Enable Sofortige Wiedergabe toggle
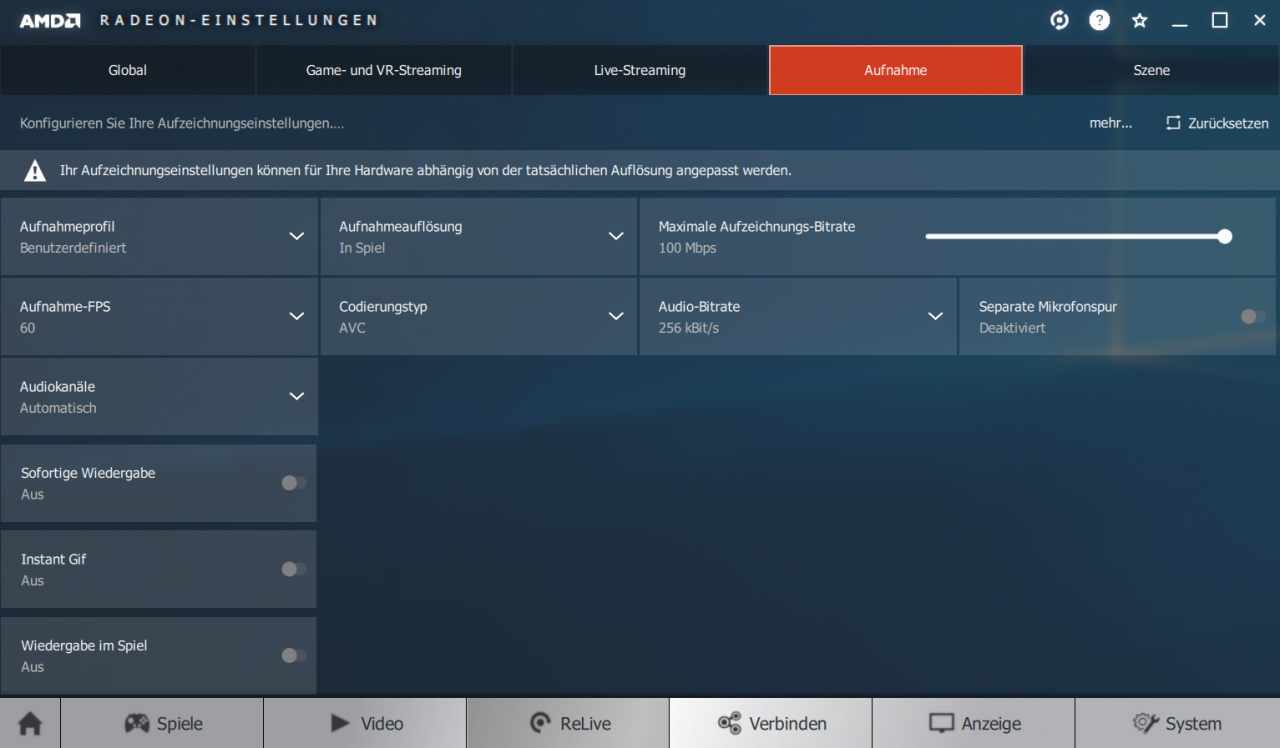Image resolution: width=1280 pixels, height=748 pixels. (293, 483)
